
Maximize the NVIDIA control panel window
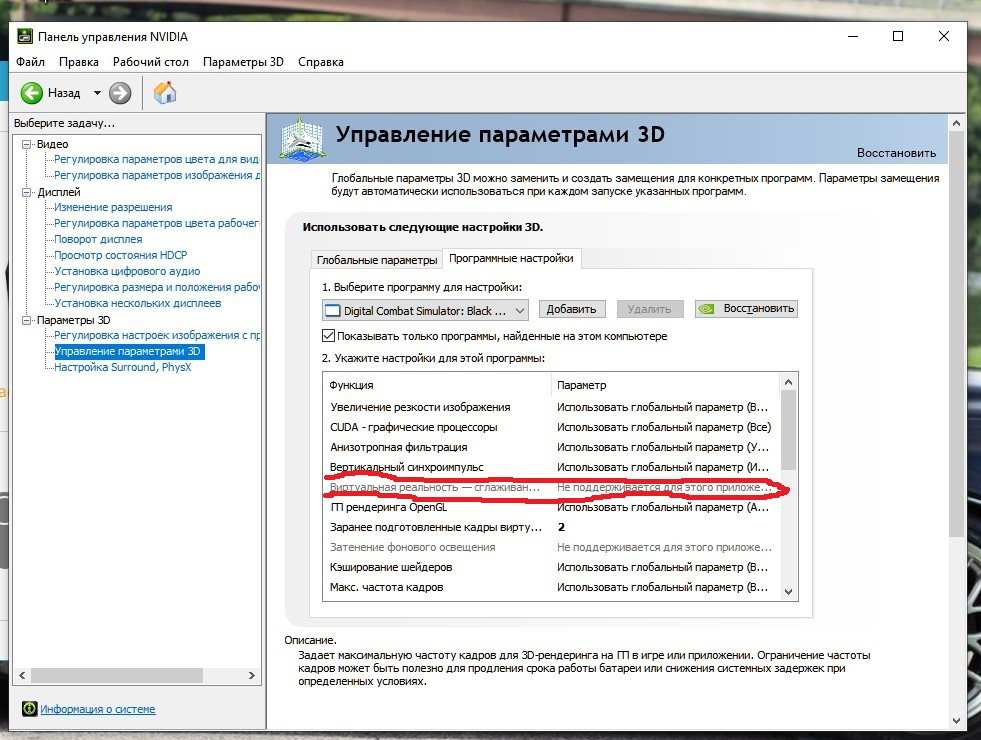pyautogui.click(x=898, y=36)
